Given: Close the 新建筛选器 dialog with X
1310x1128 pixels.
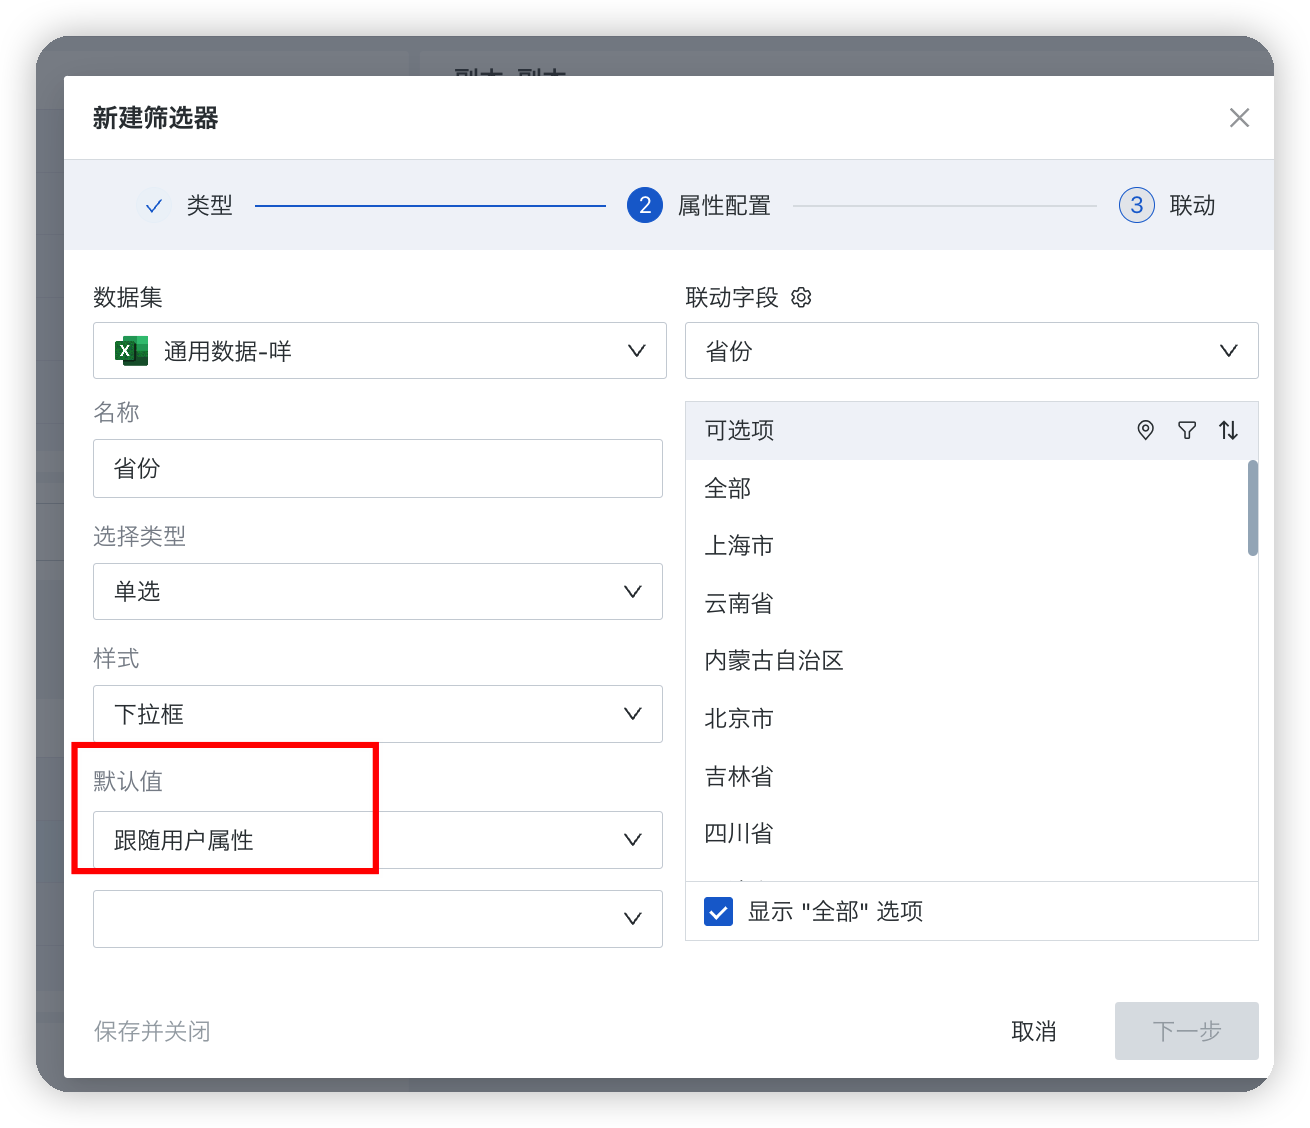Looking at the screenshot, I should 1239,118.
